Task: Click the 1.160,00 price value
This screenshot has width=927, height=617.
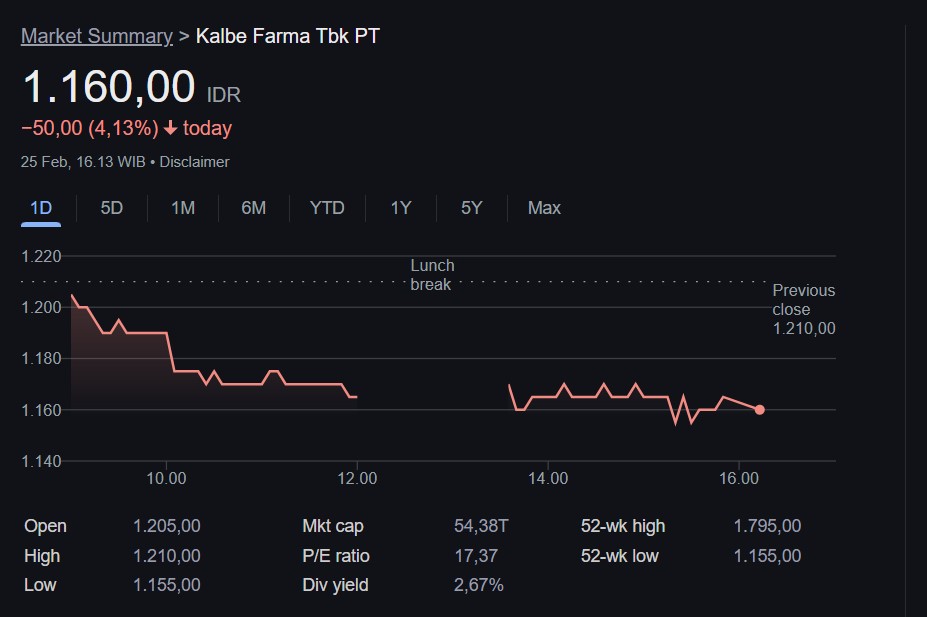Action: [x=109, y=88]
